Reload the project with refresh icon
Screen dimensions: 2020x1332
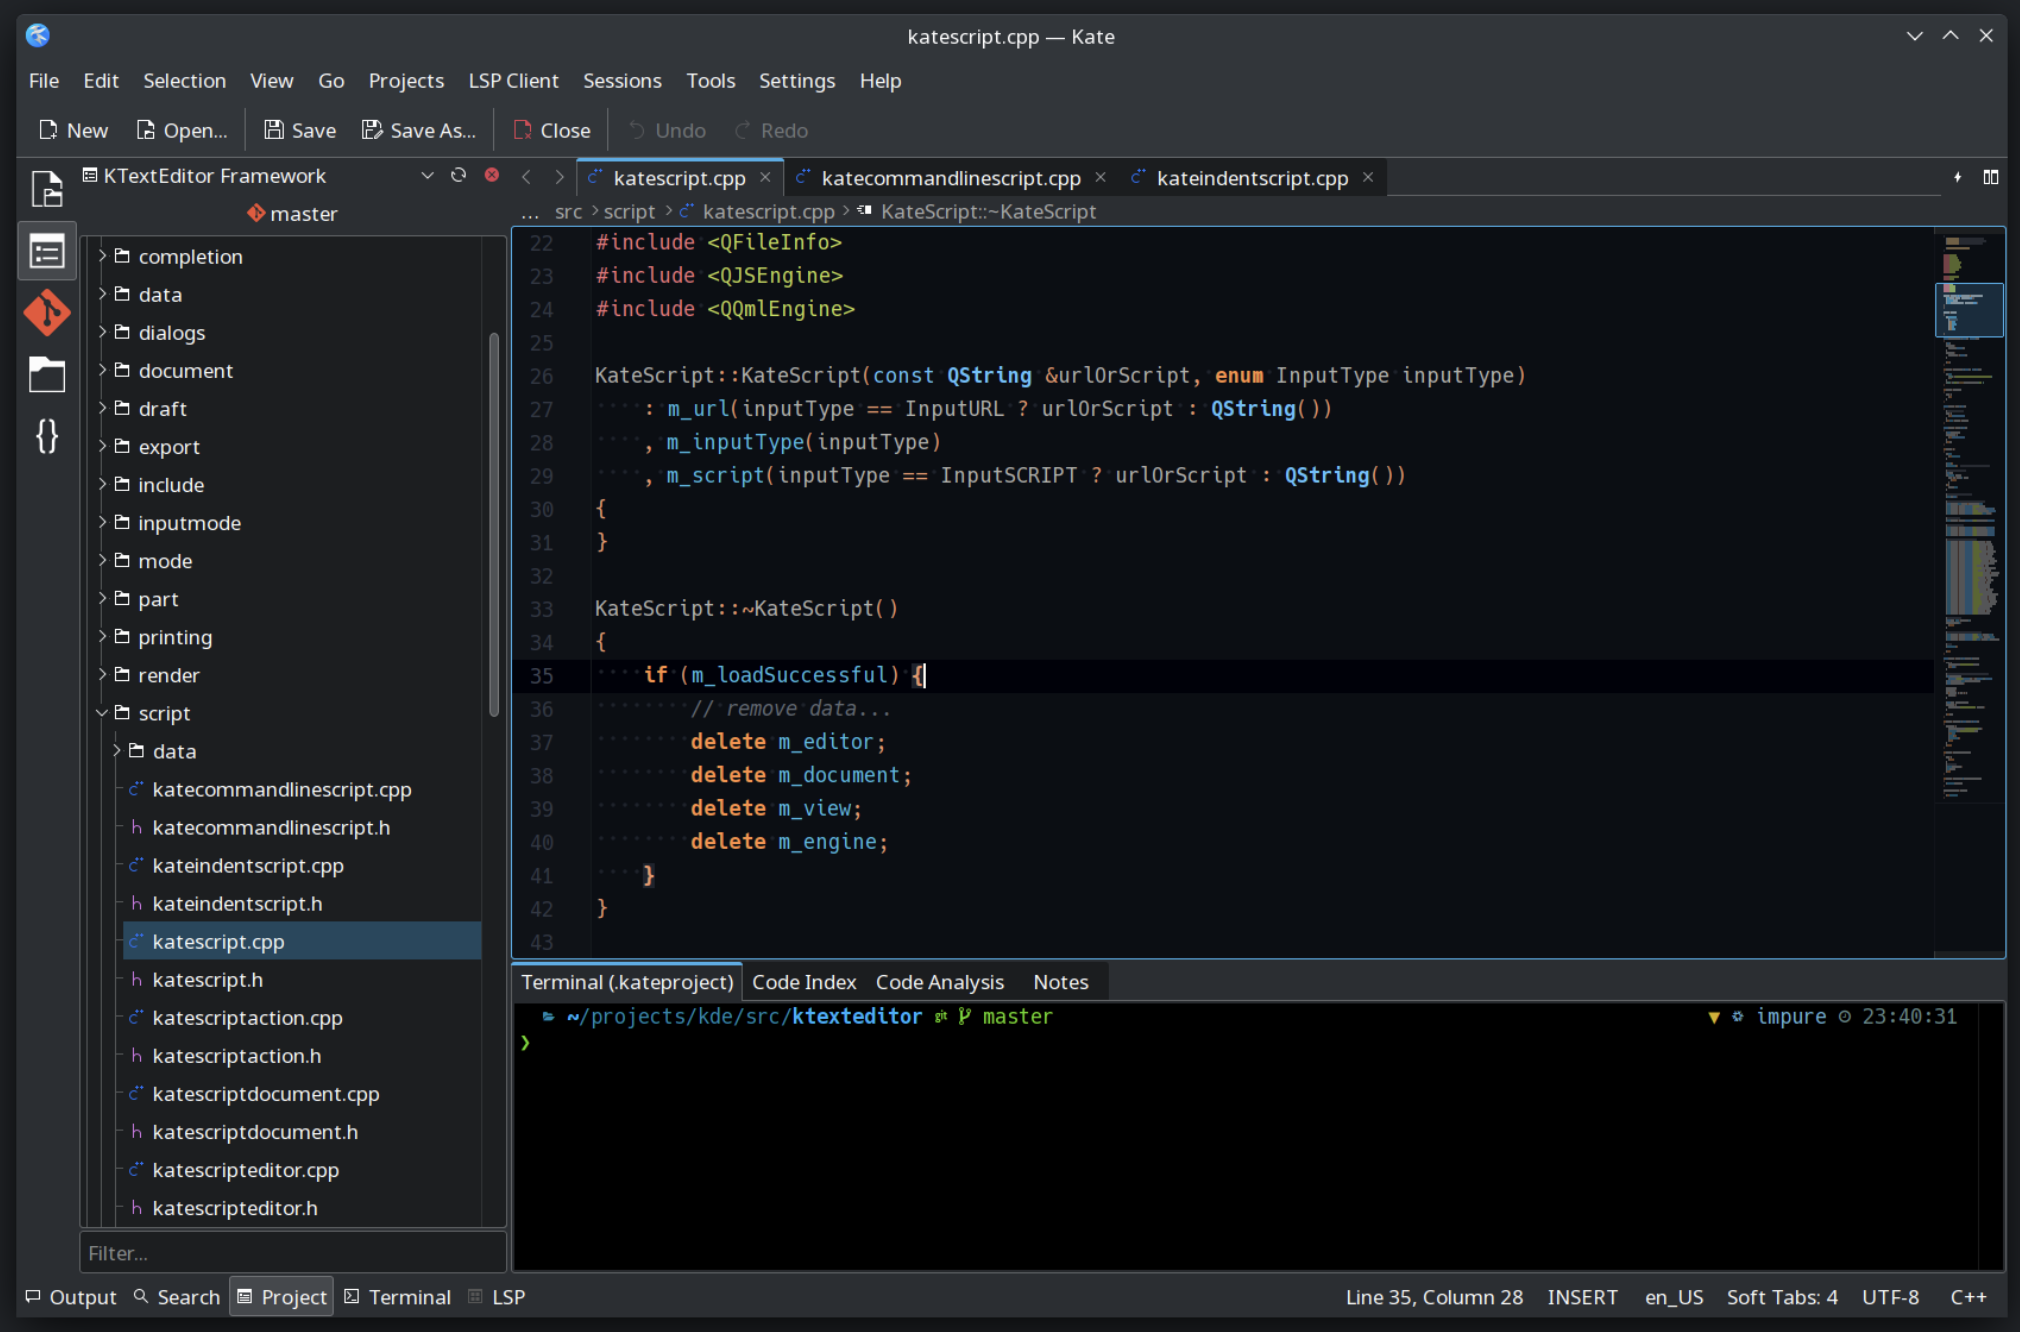pos(458,175)
